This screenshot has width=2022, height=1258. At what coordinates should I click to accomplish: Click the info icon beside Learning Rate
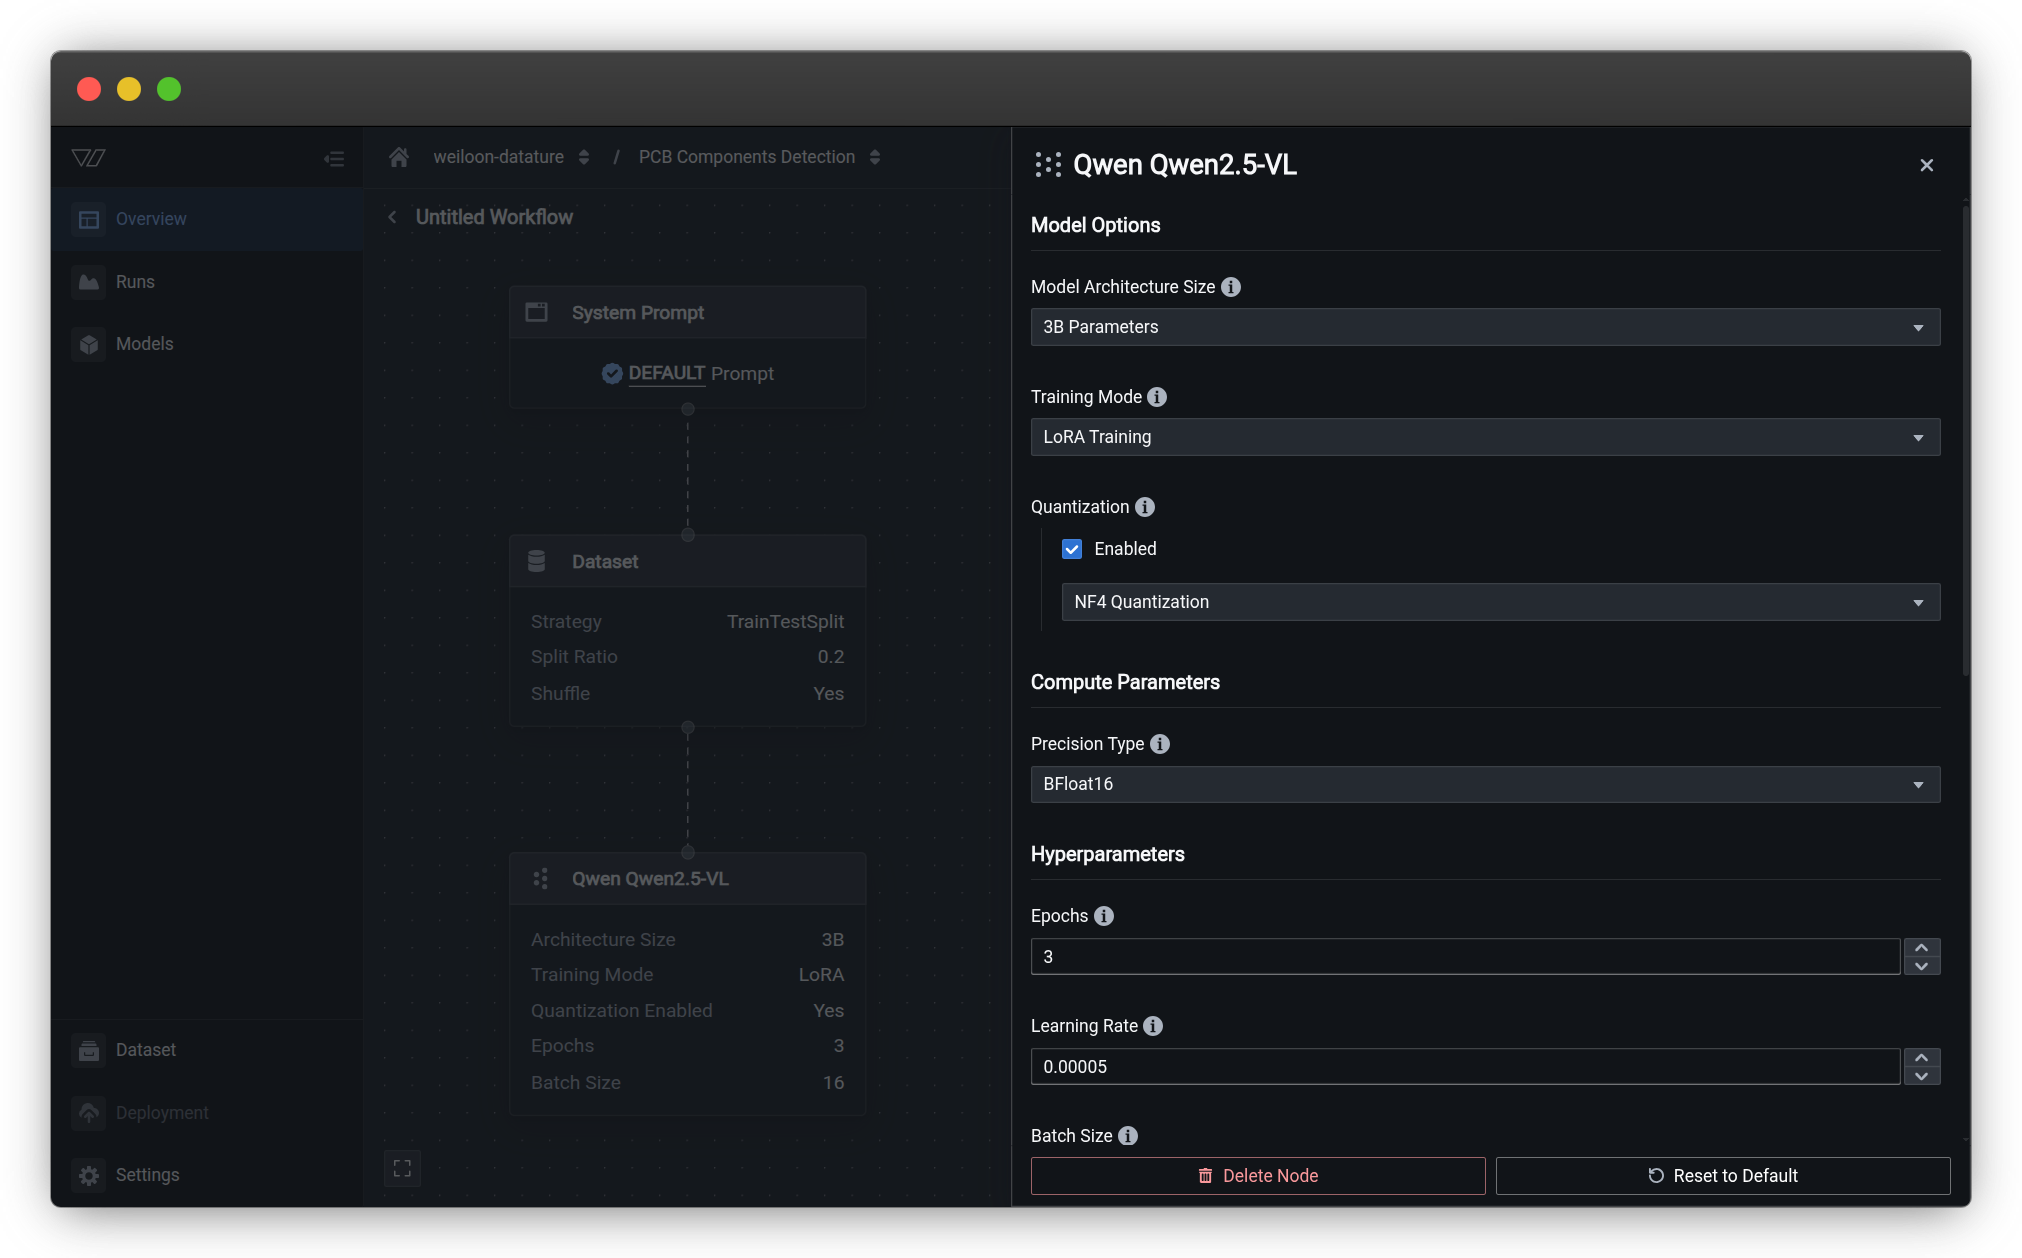[x=1153, y=1026]
